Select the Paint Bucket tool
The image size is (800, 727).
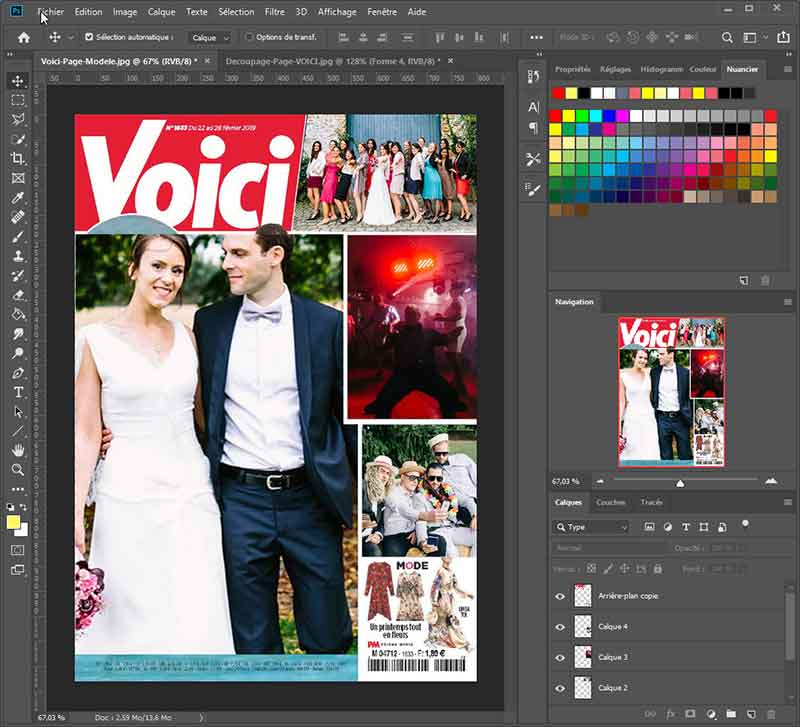18,314
